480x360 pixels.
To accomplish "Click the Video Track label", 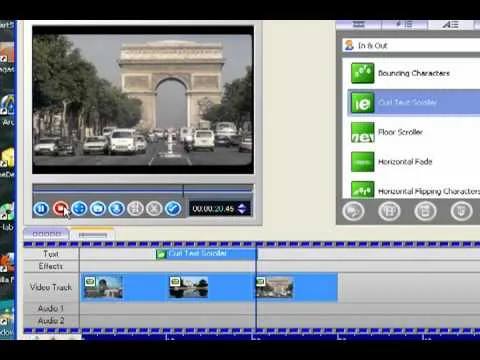I will 51,287.
